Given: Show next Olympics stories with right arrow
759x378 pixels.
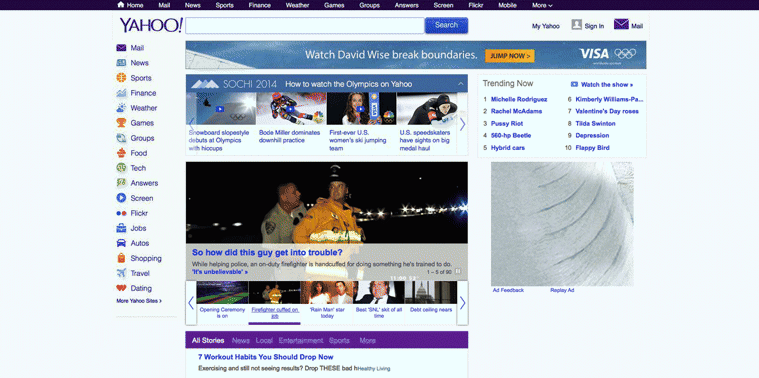Looking at the screenshot, I should (x=462, y=124).
